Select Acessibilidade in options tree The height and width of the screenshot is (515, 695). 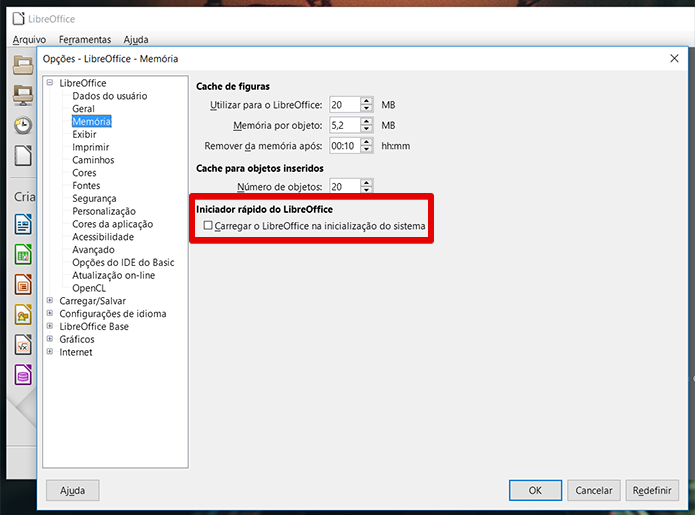tap(103, 237)
